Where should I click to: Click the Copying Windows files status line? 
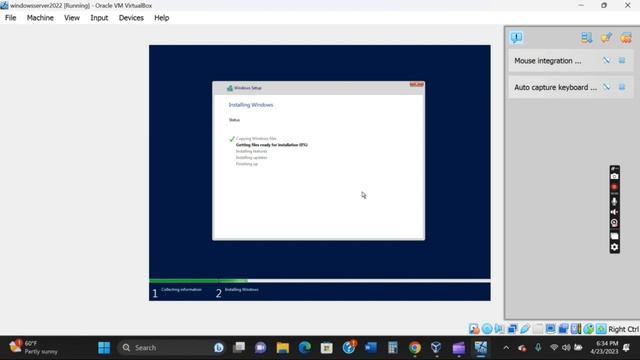256,139
